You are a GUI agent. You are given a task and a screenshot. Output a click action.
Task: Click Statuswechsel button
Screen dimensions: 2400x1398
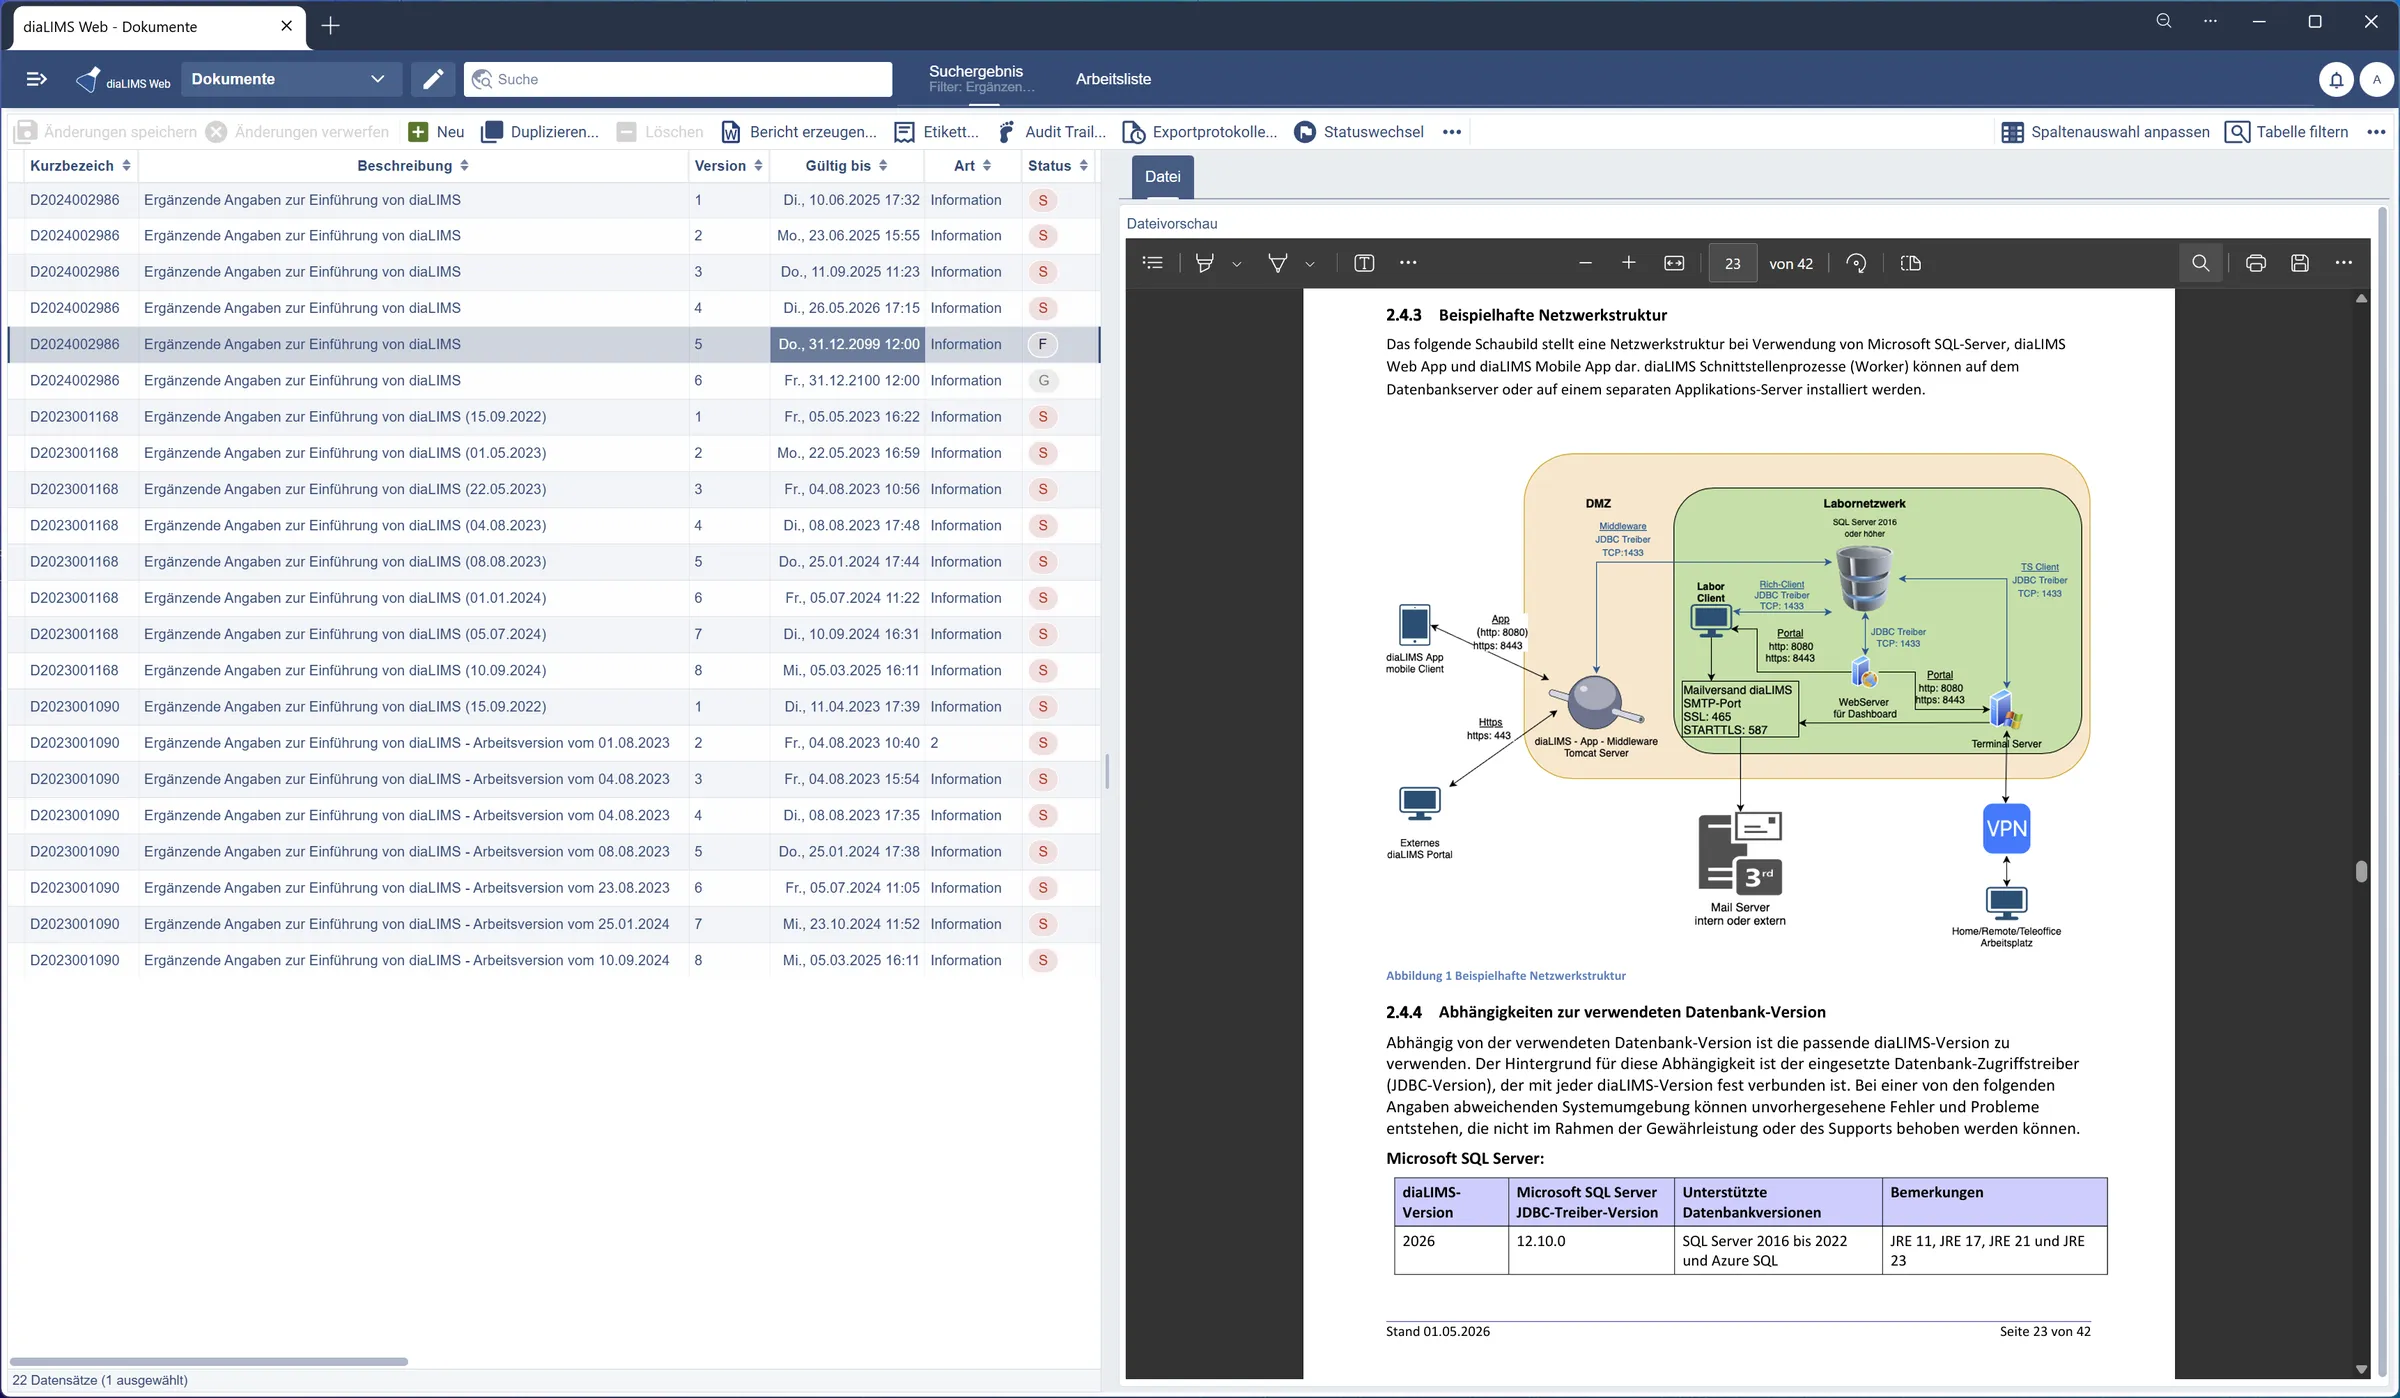pos(1359,132)
